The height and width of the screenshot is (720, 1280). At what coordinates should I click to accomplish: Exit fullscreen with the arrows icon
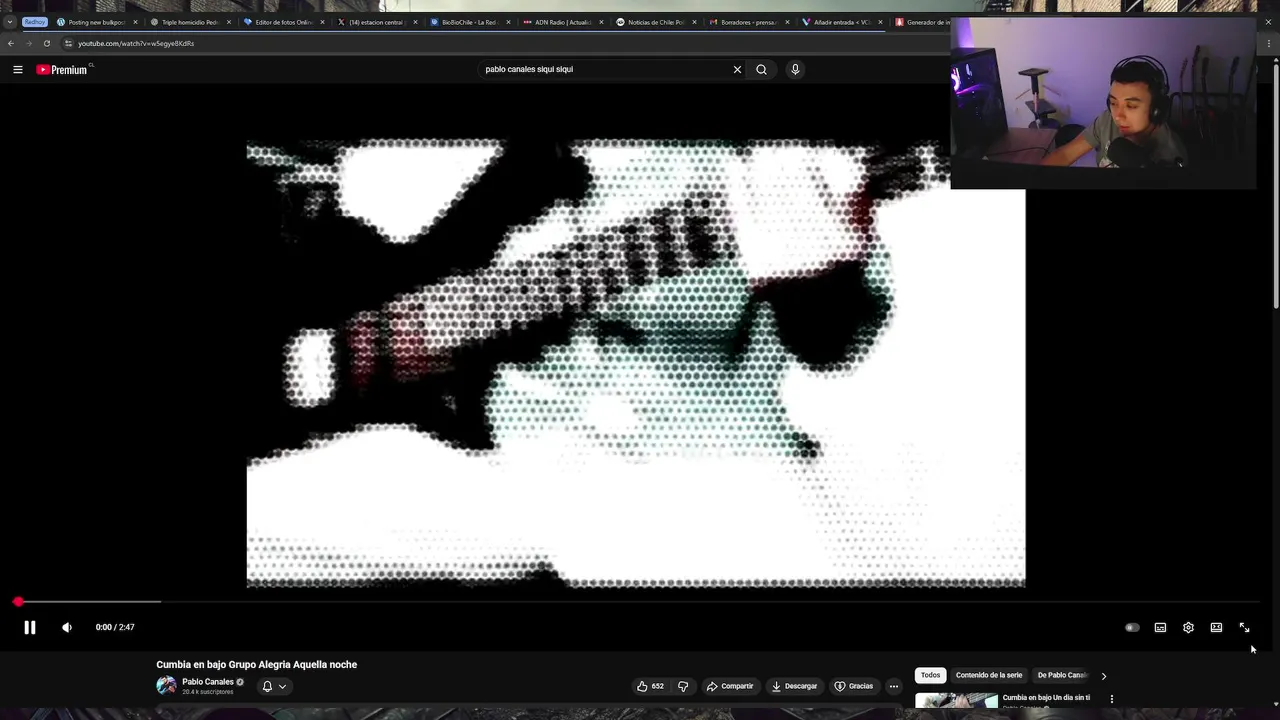point(1244,627)
